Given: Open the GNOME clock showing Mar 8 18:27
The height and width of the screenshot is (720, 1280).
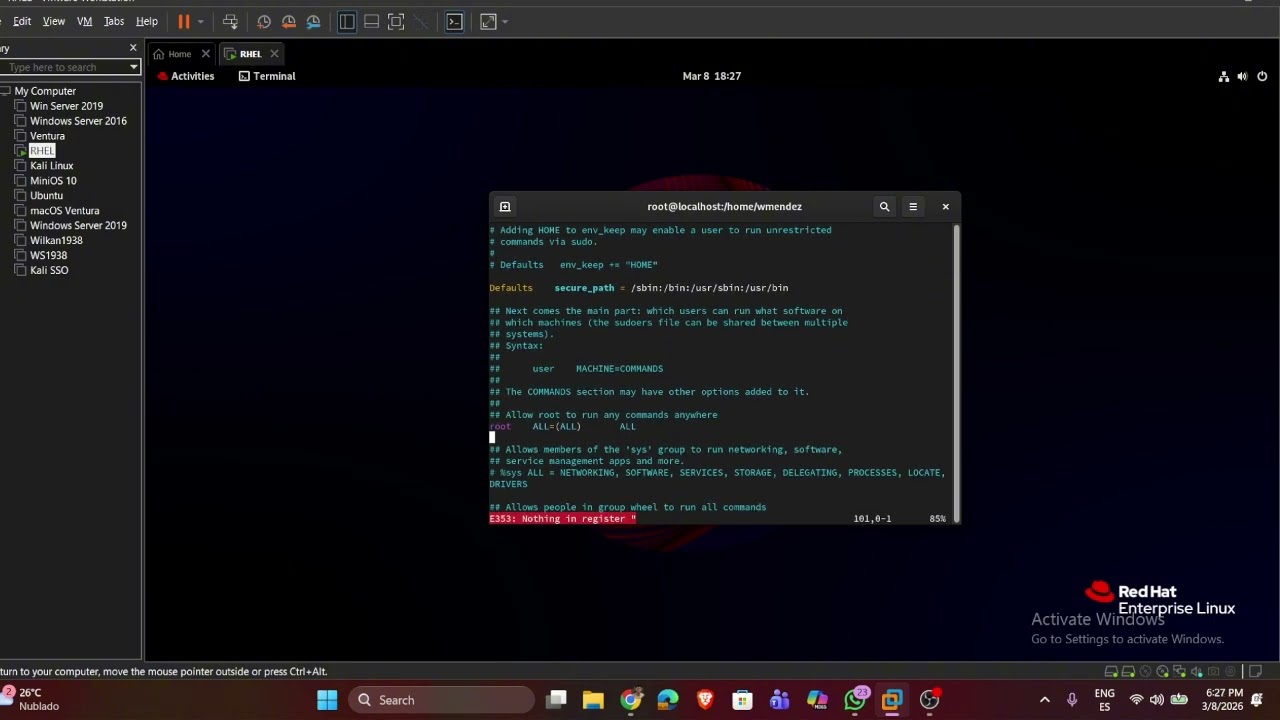Looking at the screenshot, I should 711,76.
